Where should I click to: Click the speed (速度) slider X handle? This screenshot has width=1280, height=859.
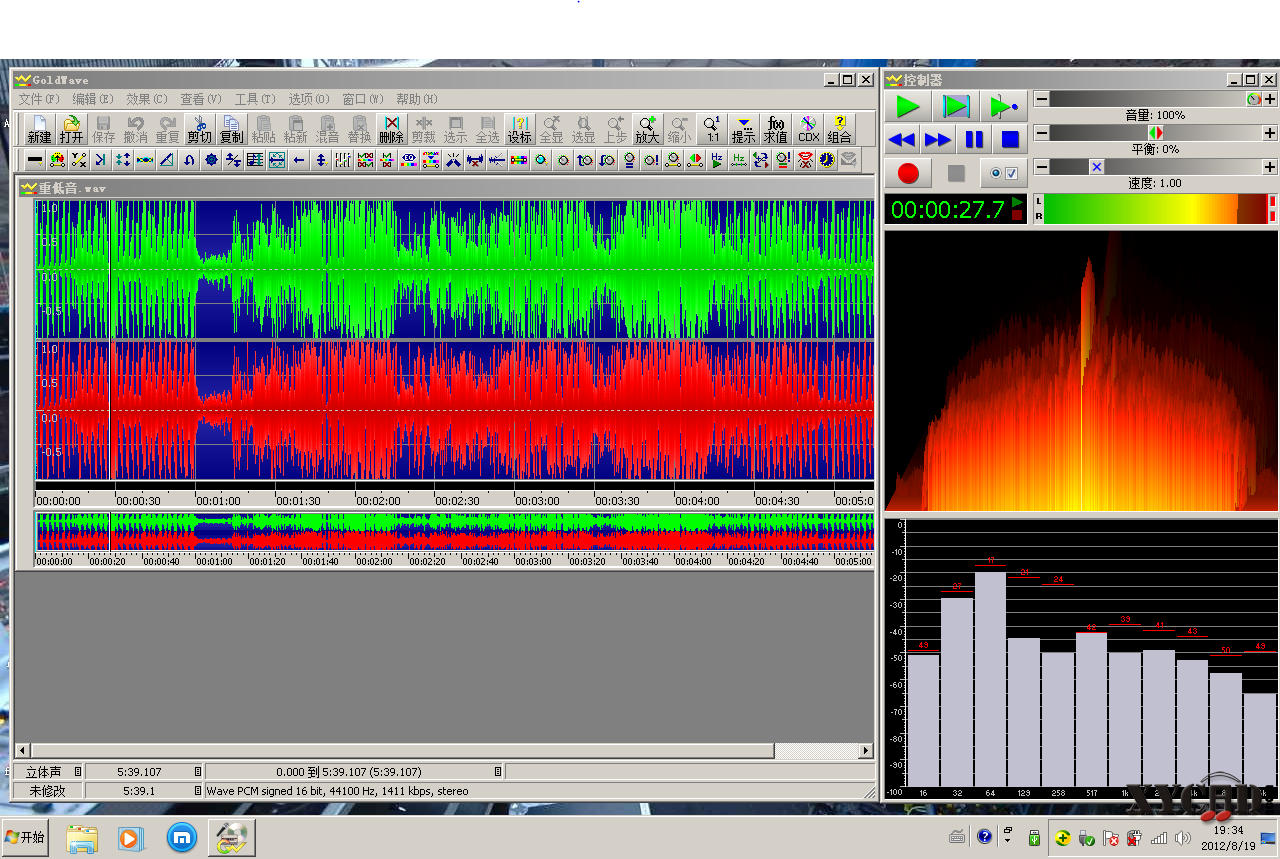point(1097,167)
